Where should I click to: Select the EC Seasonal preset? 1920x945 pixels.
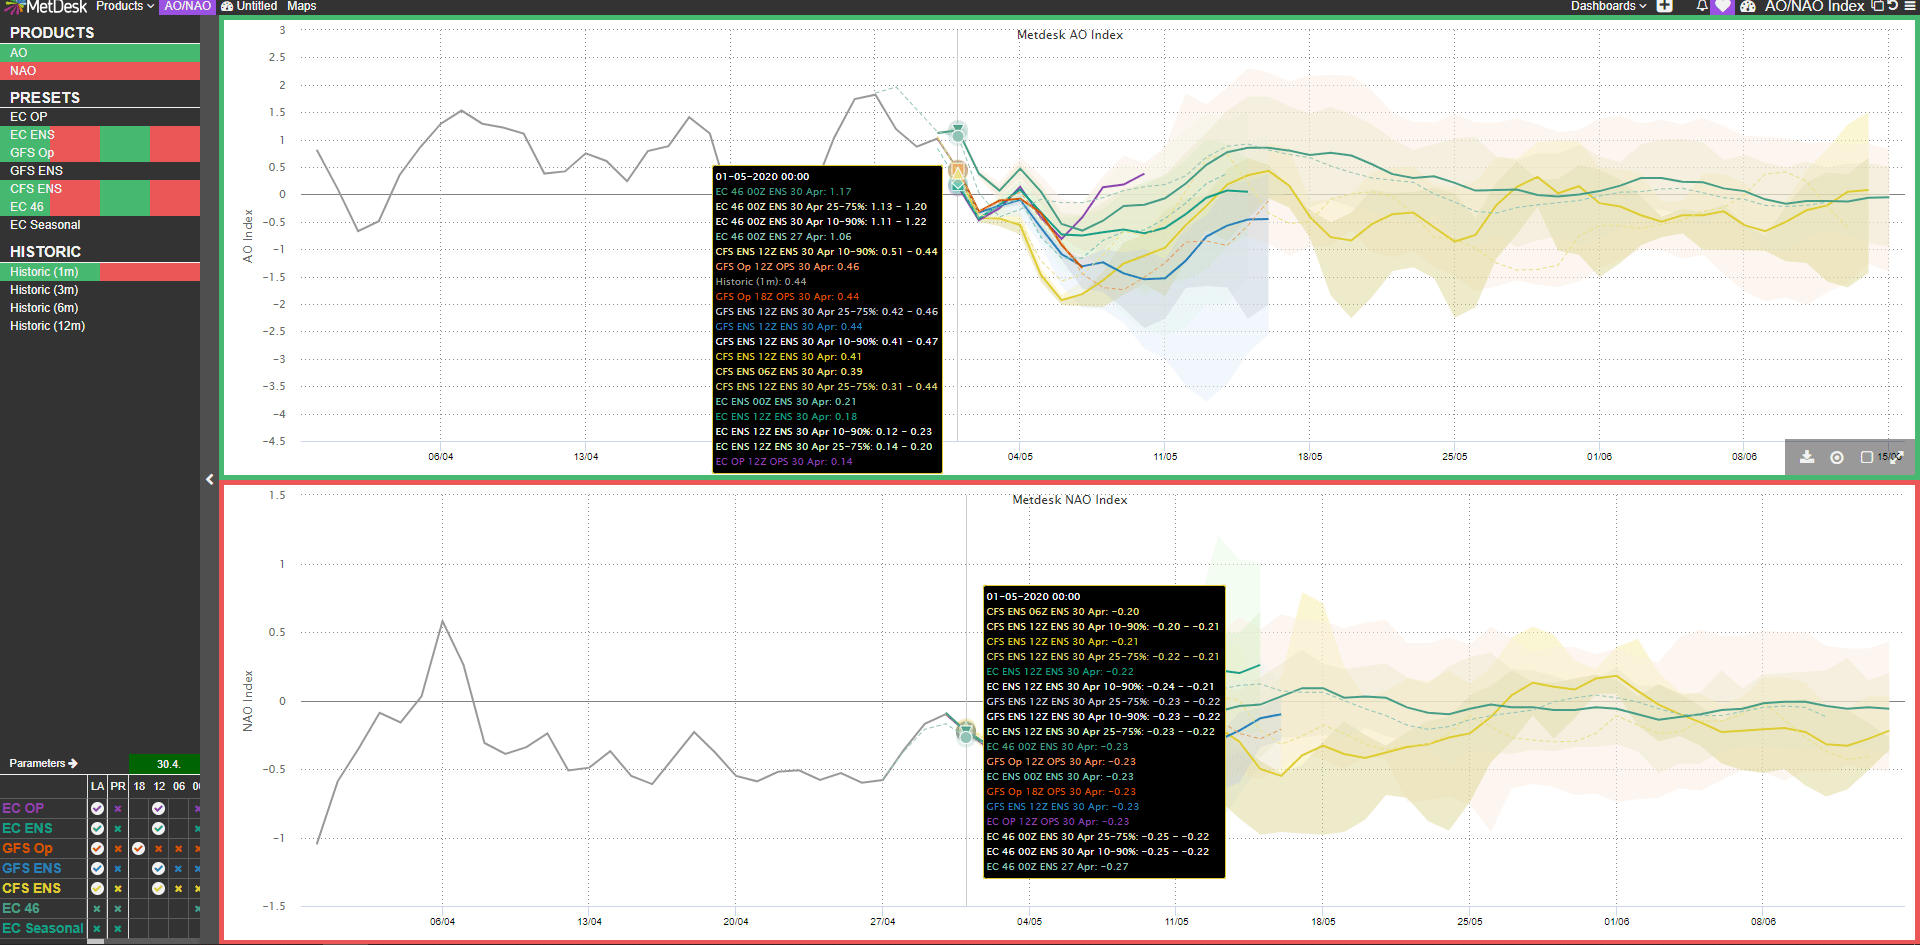click(x=45, y=225)
